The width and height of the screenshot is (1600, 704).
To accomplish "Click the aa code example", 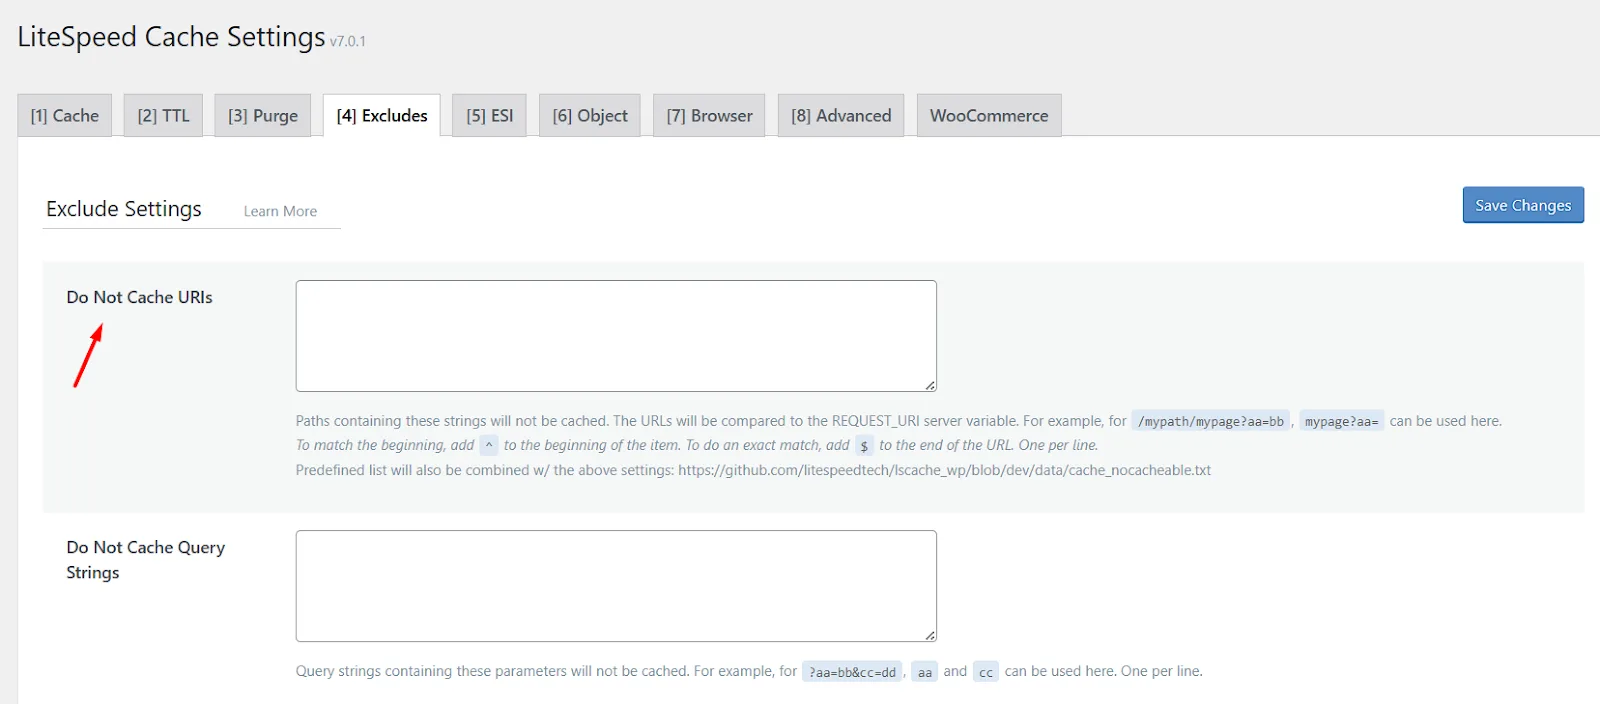I will click(x=925, y=672).
